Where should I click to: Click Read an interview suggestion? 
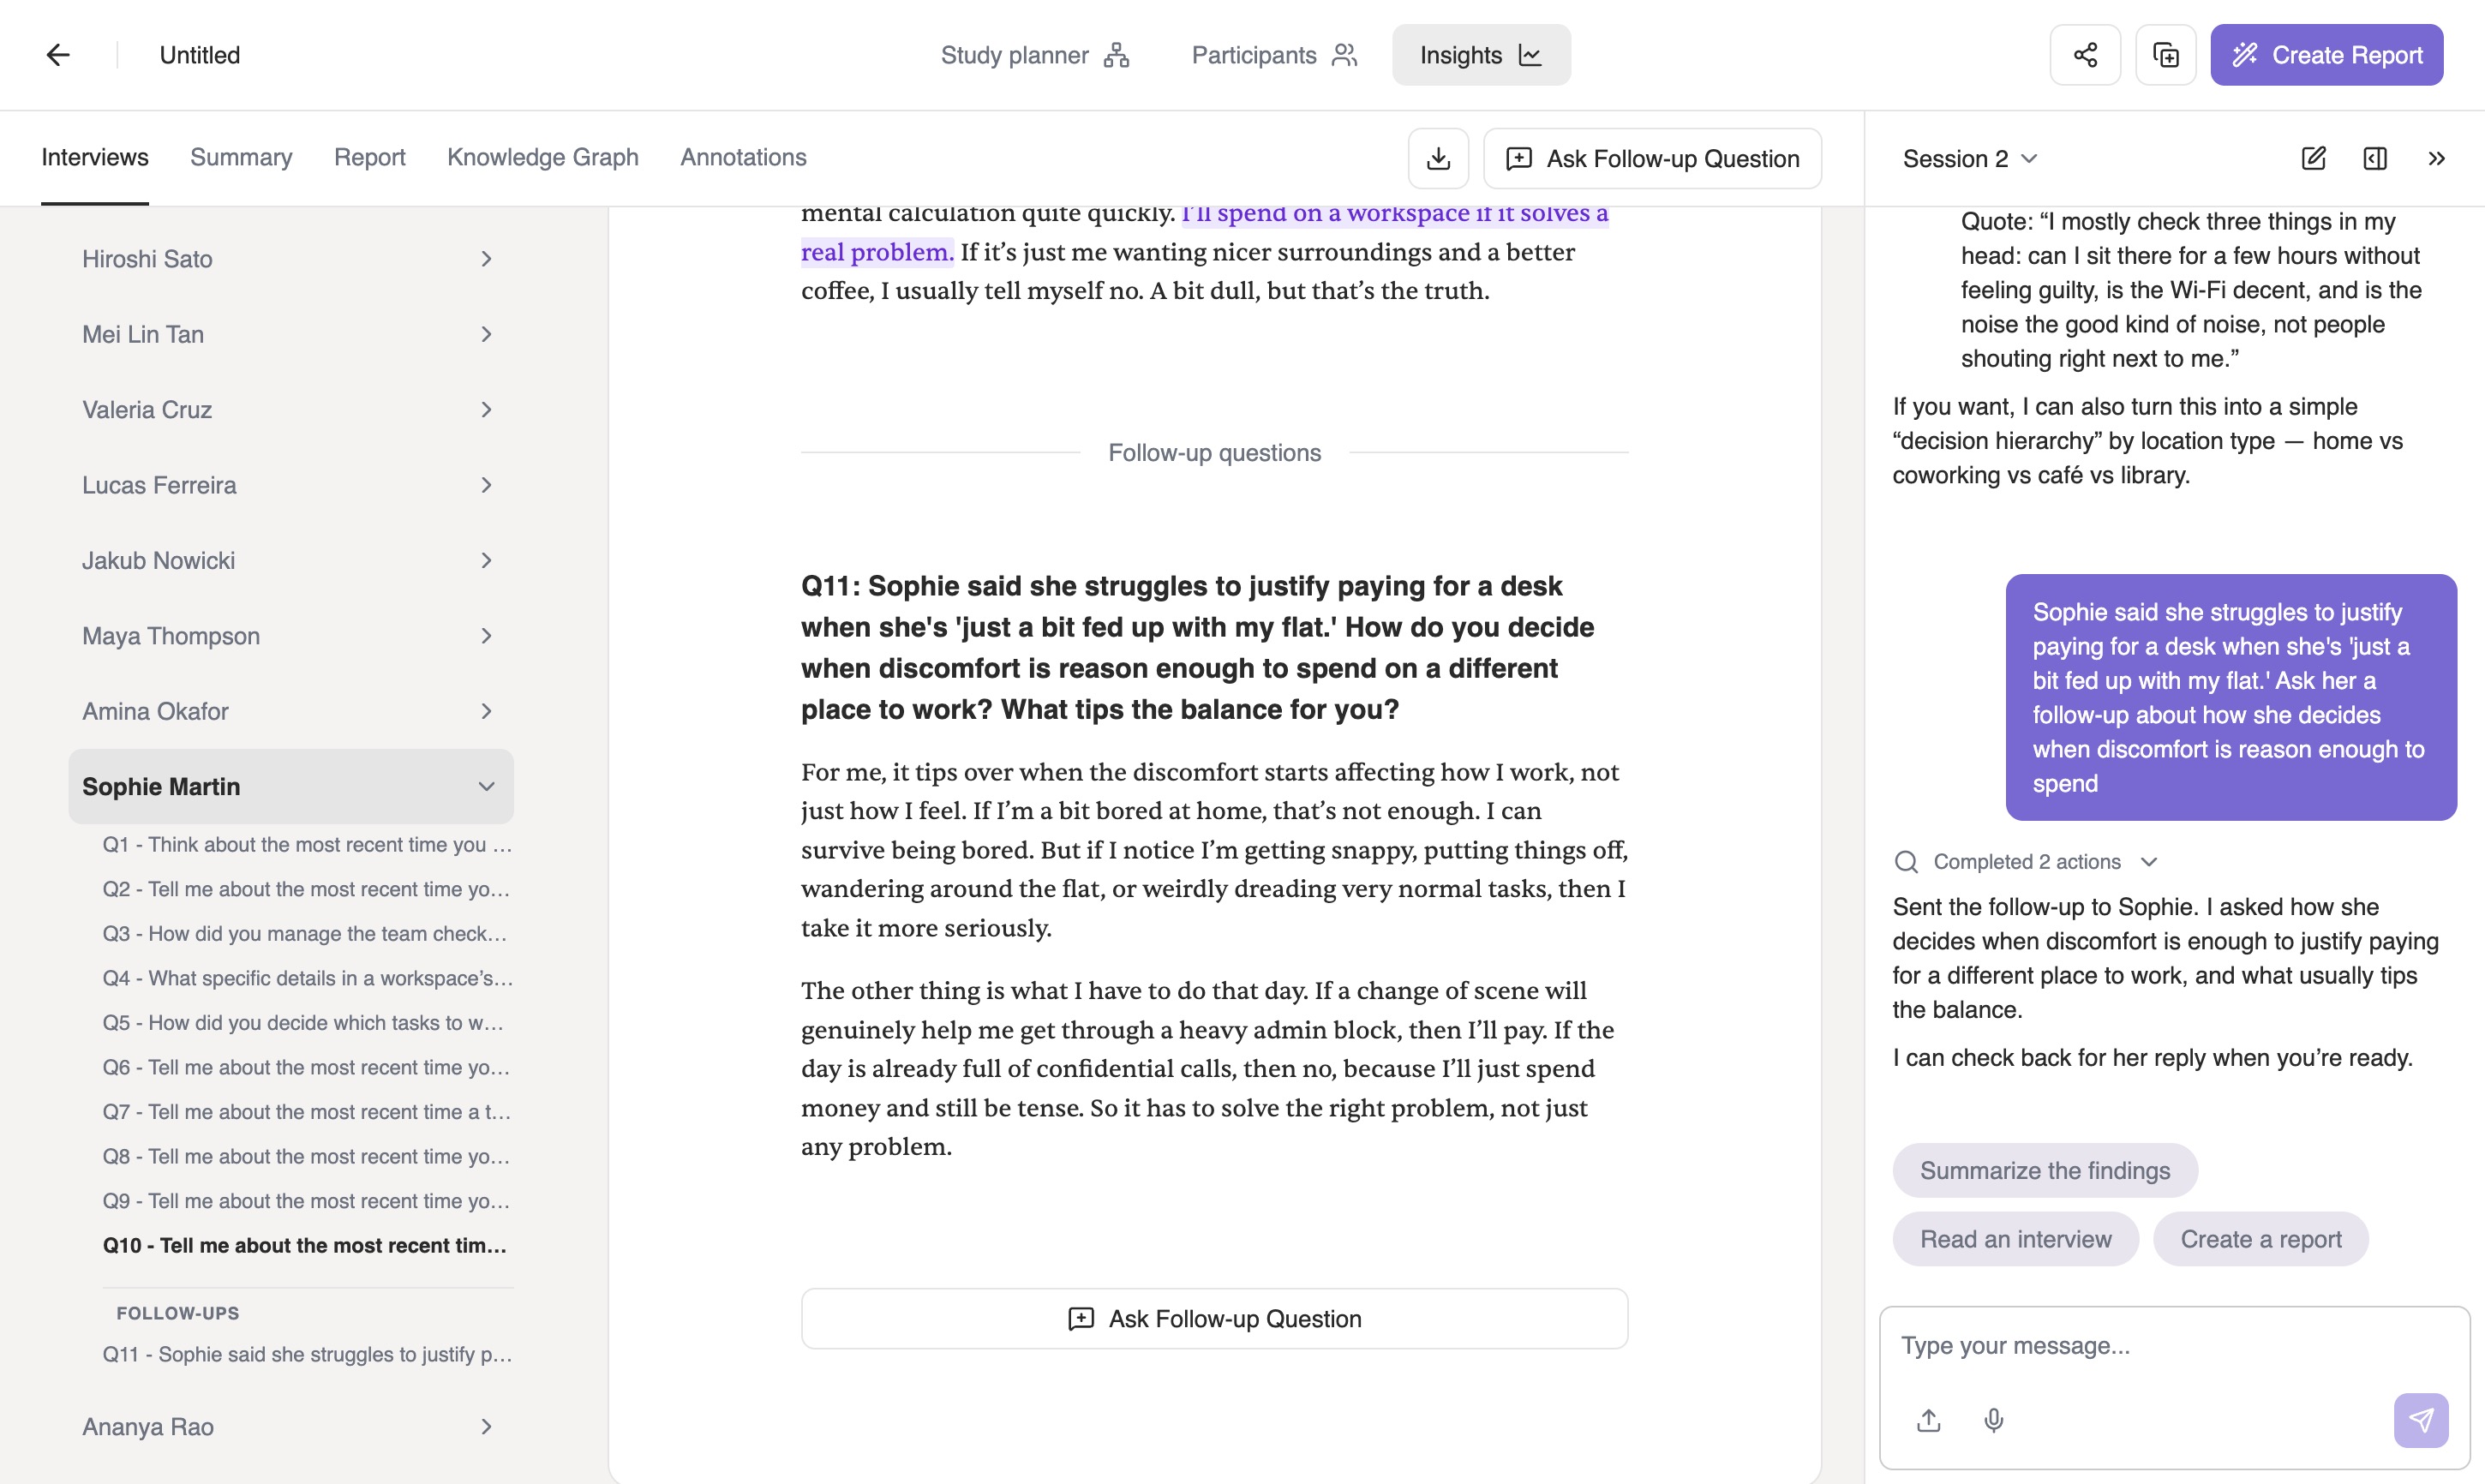2015,1239
